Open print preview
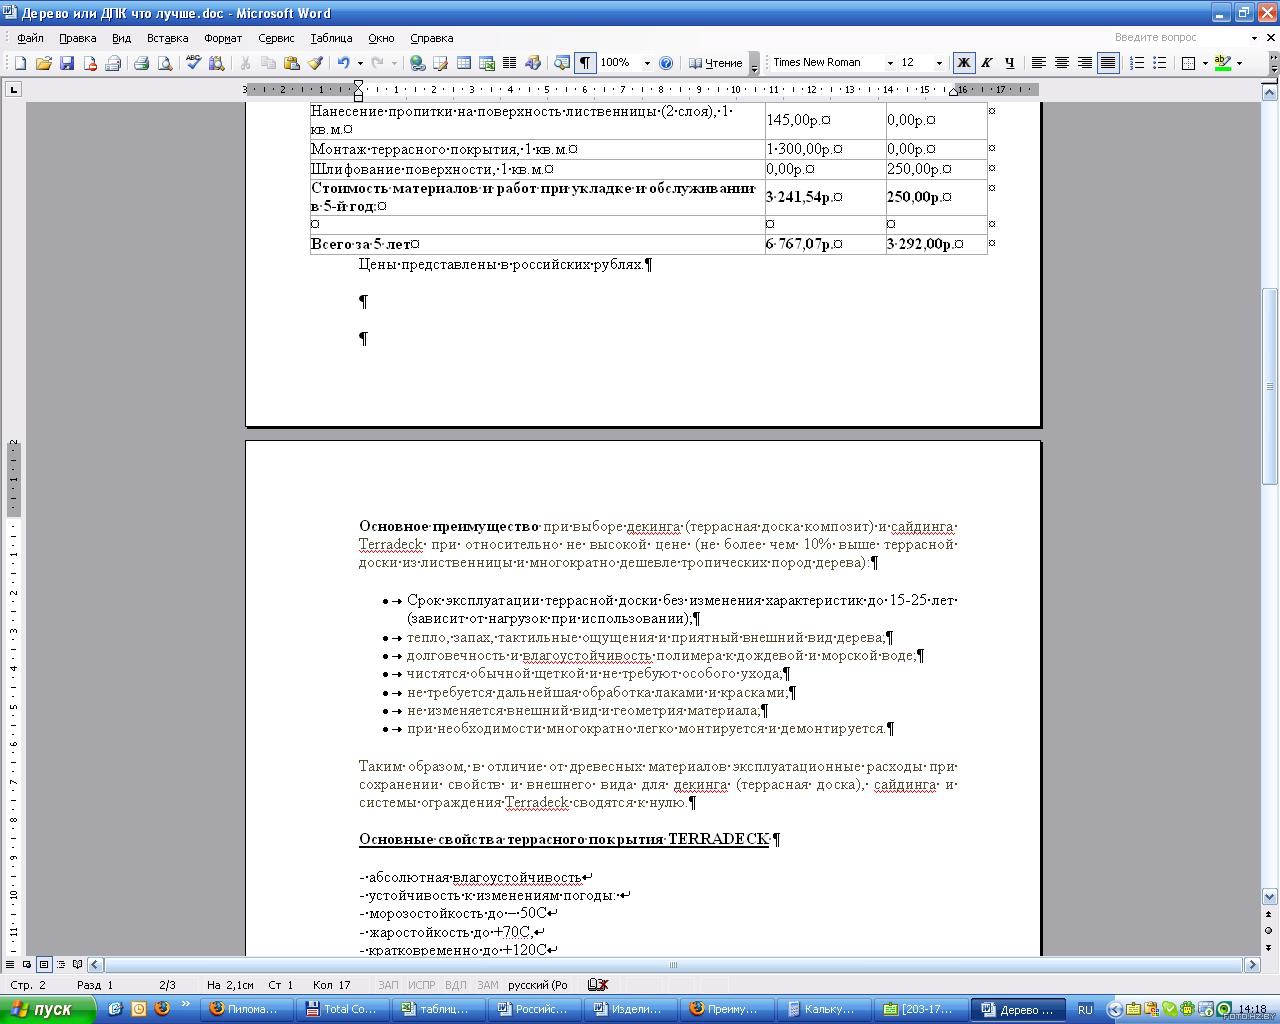This screenshot has width=1280, height=1024. click(165, 63)
